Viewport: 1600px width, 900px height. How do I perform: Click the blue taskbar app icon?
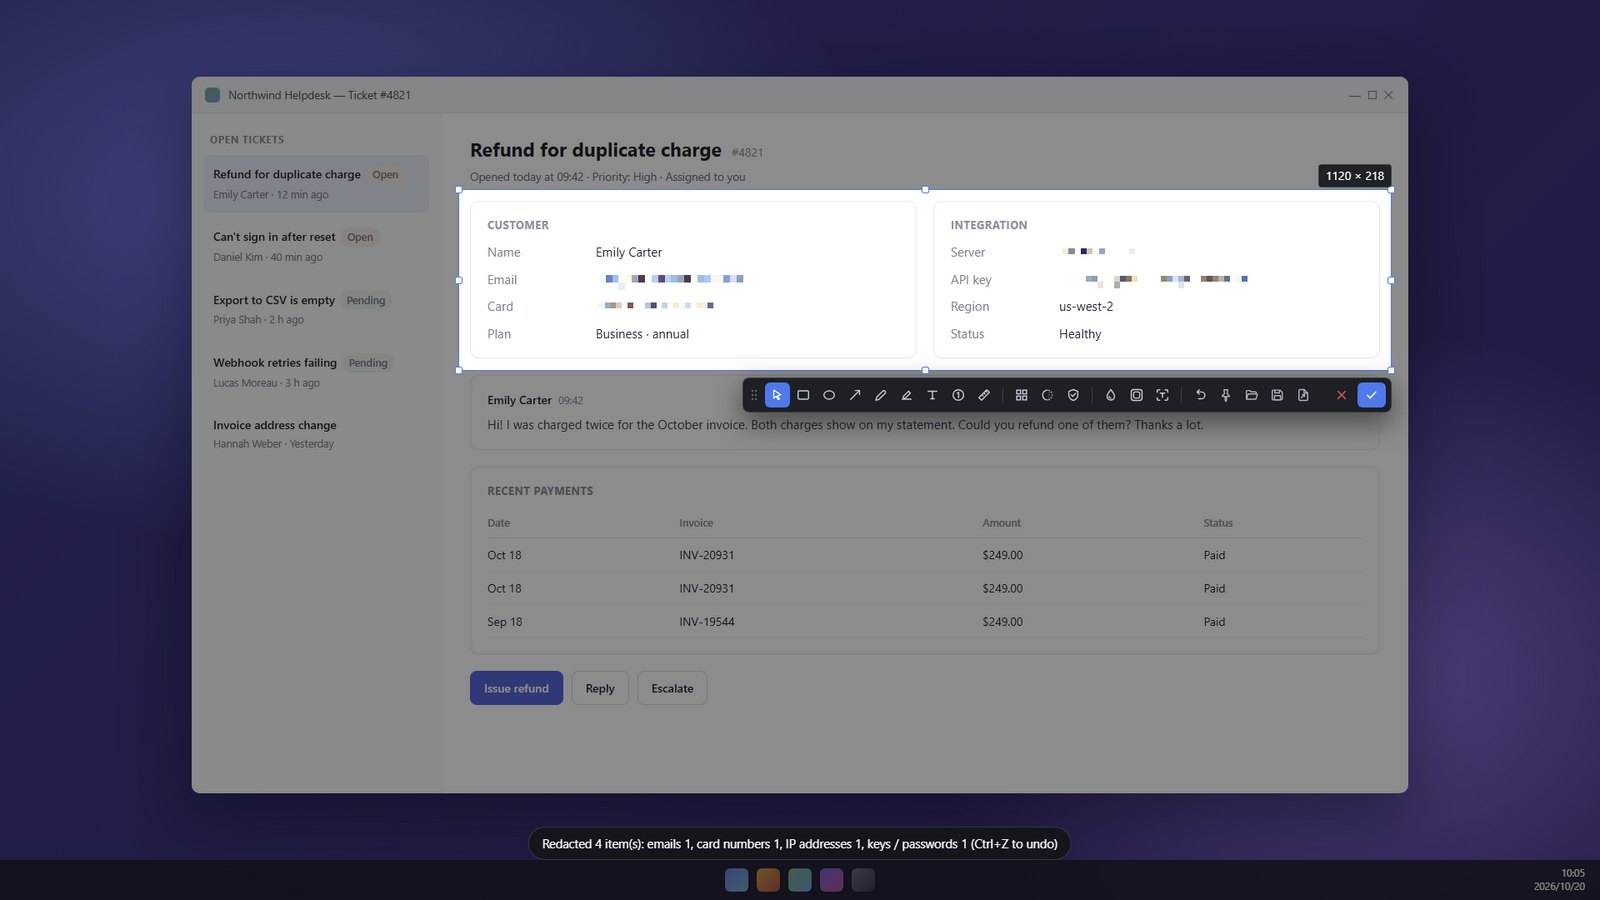point(736,880)
